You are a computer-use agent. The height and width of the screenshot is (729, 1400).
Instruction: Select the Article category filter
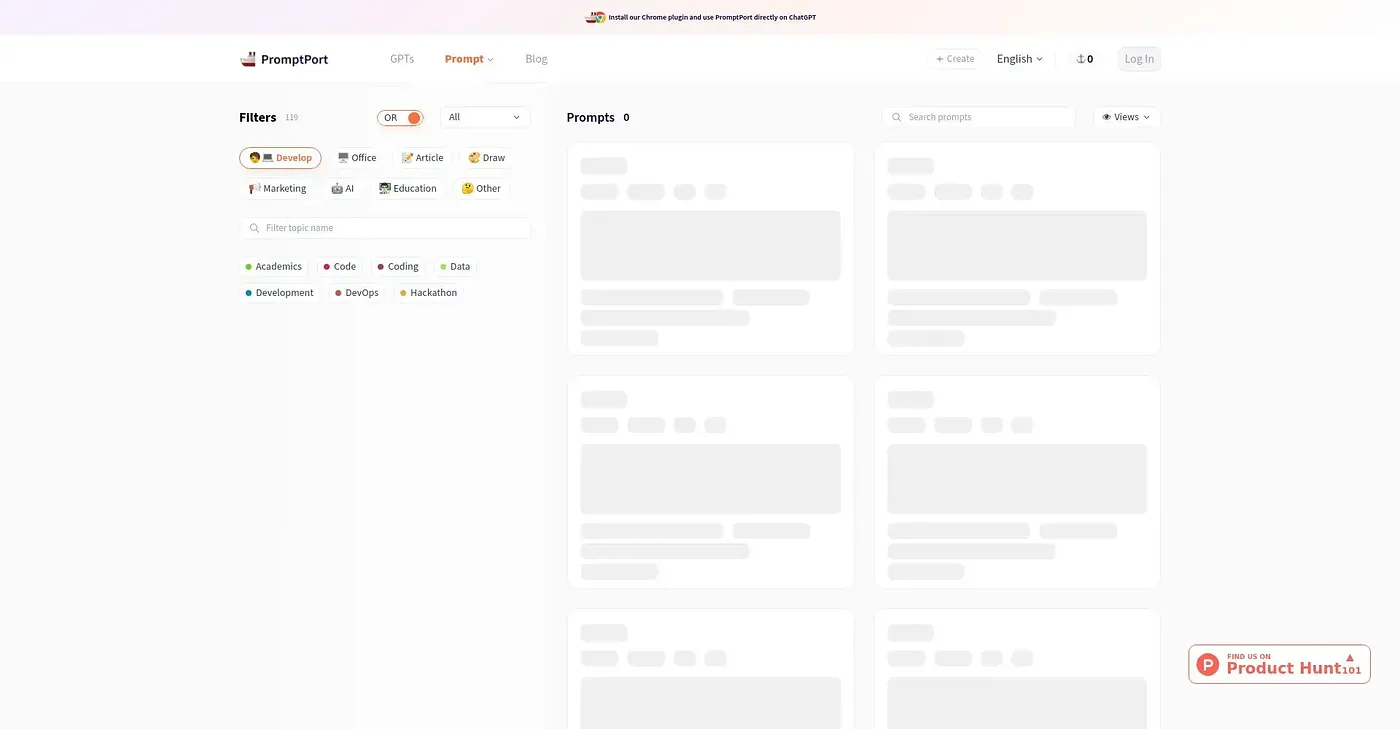click(422, 158)
